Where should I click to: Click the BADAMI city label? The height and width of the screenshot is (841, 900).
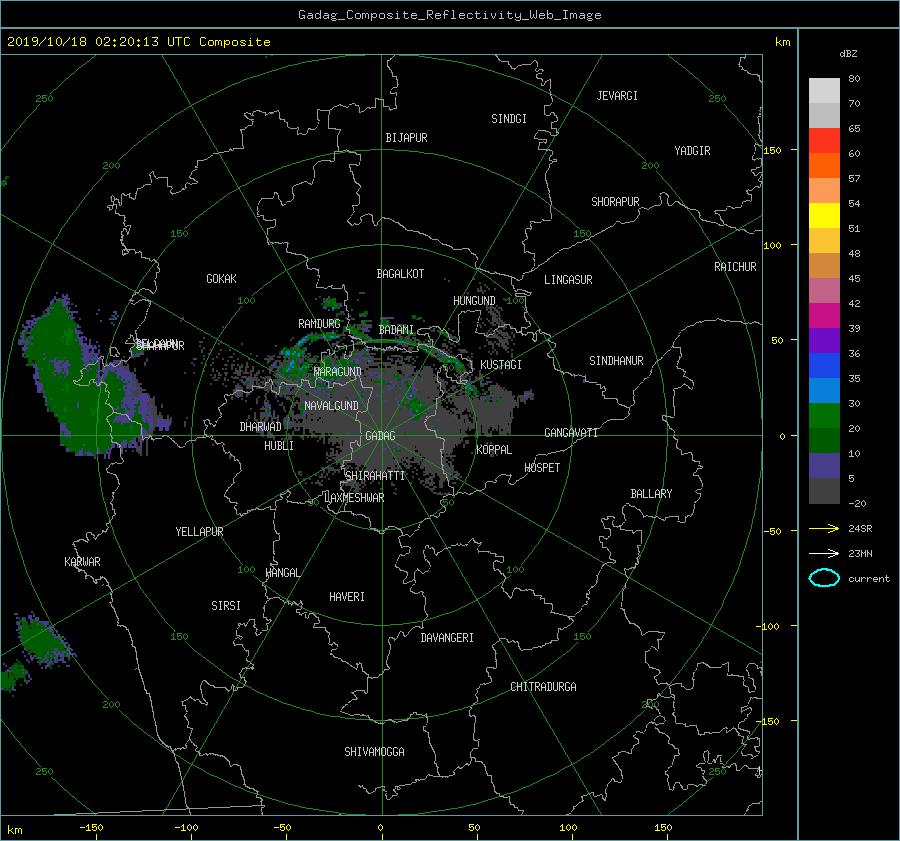(396, 330)
